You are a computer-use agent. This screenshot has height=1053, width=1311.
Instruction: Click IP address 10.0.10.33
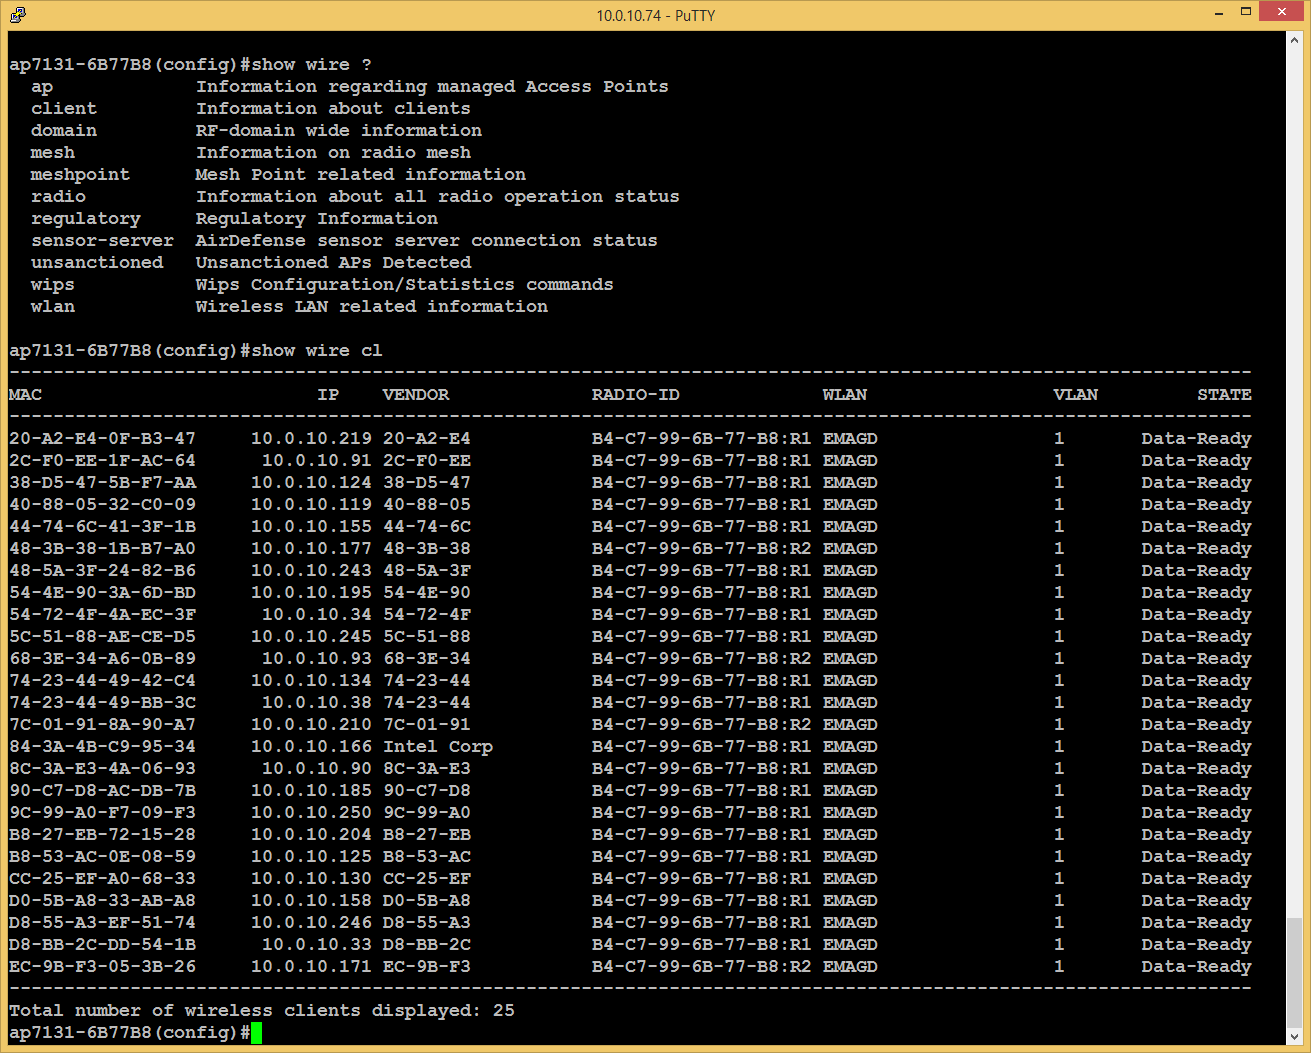point(317,945)
